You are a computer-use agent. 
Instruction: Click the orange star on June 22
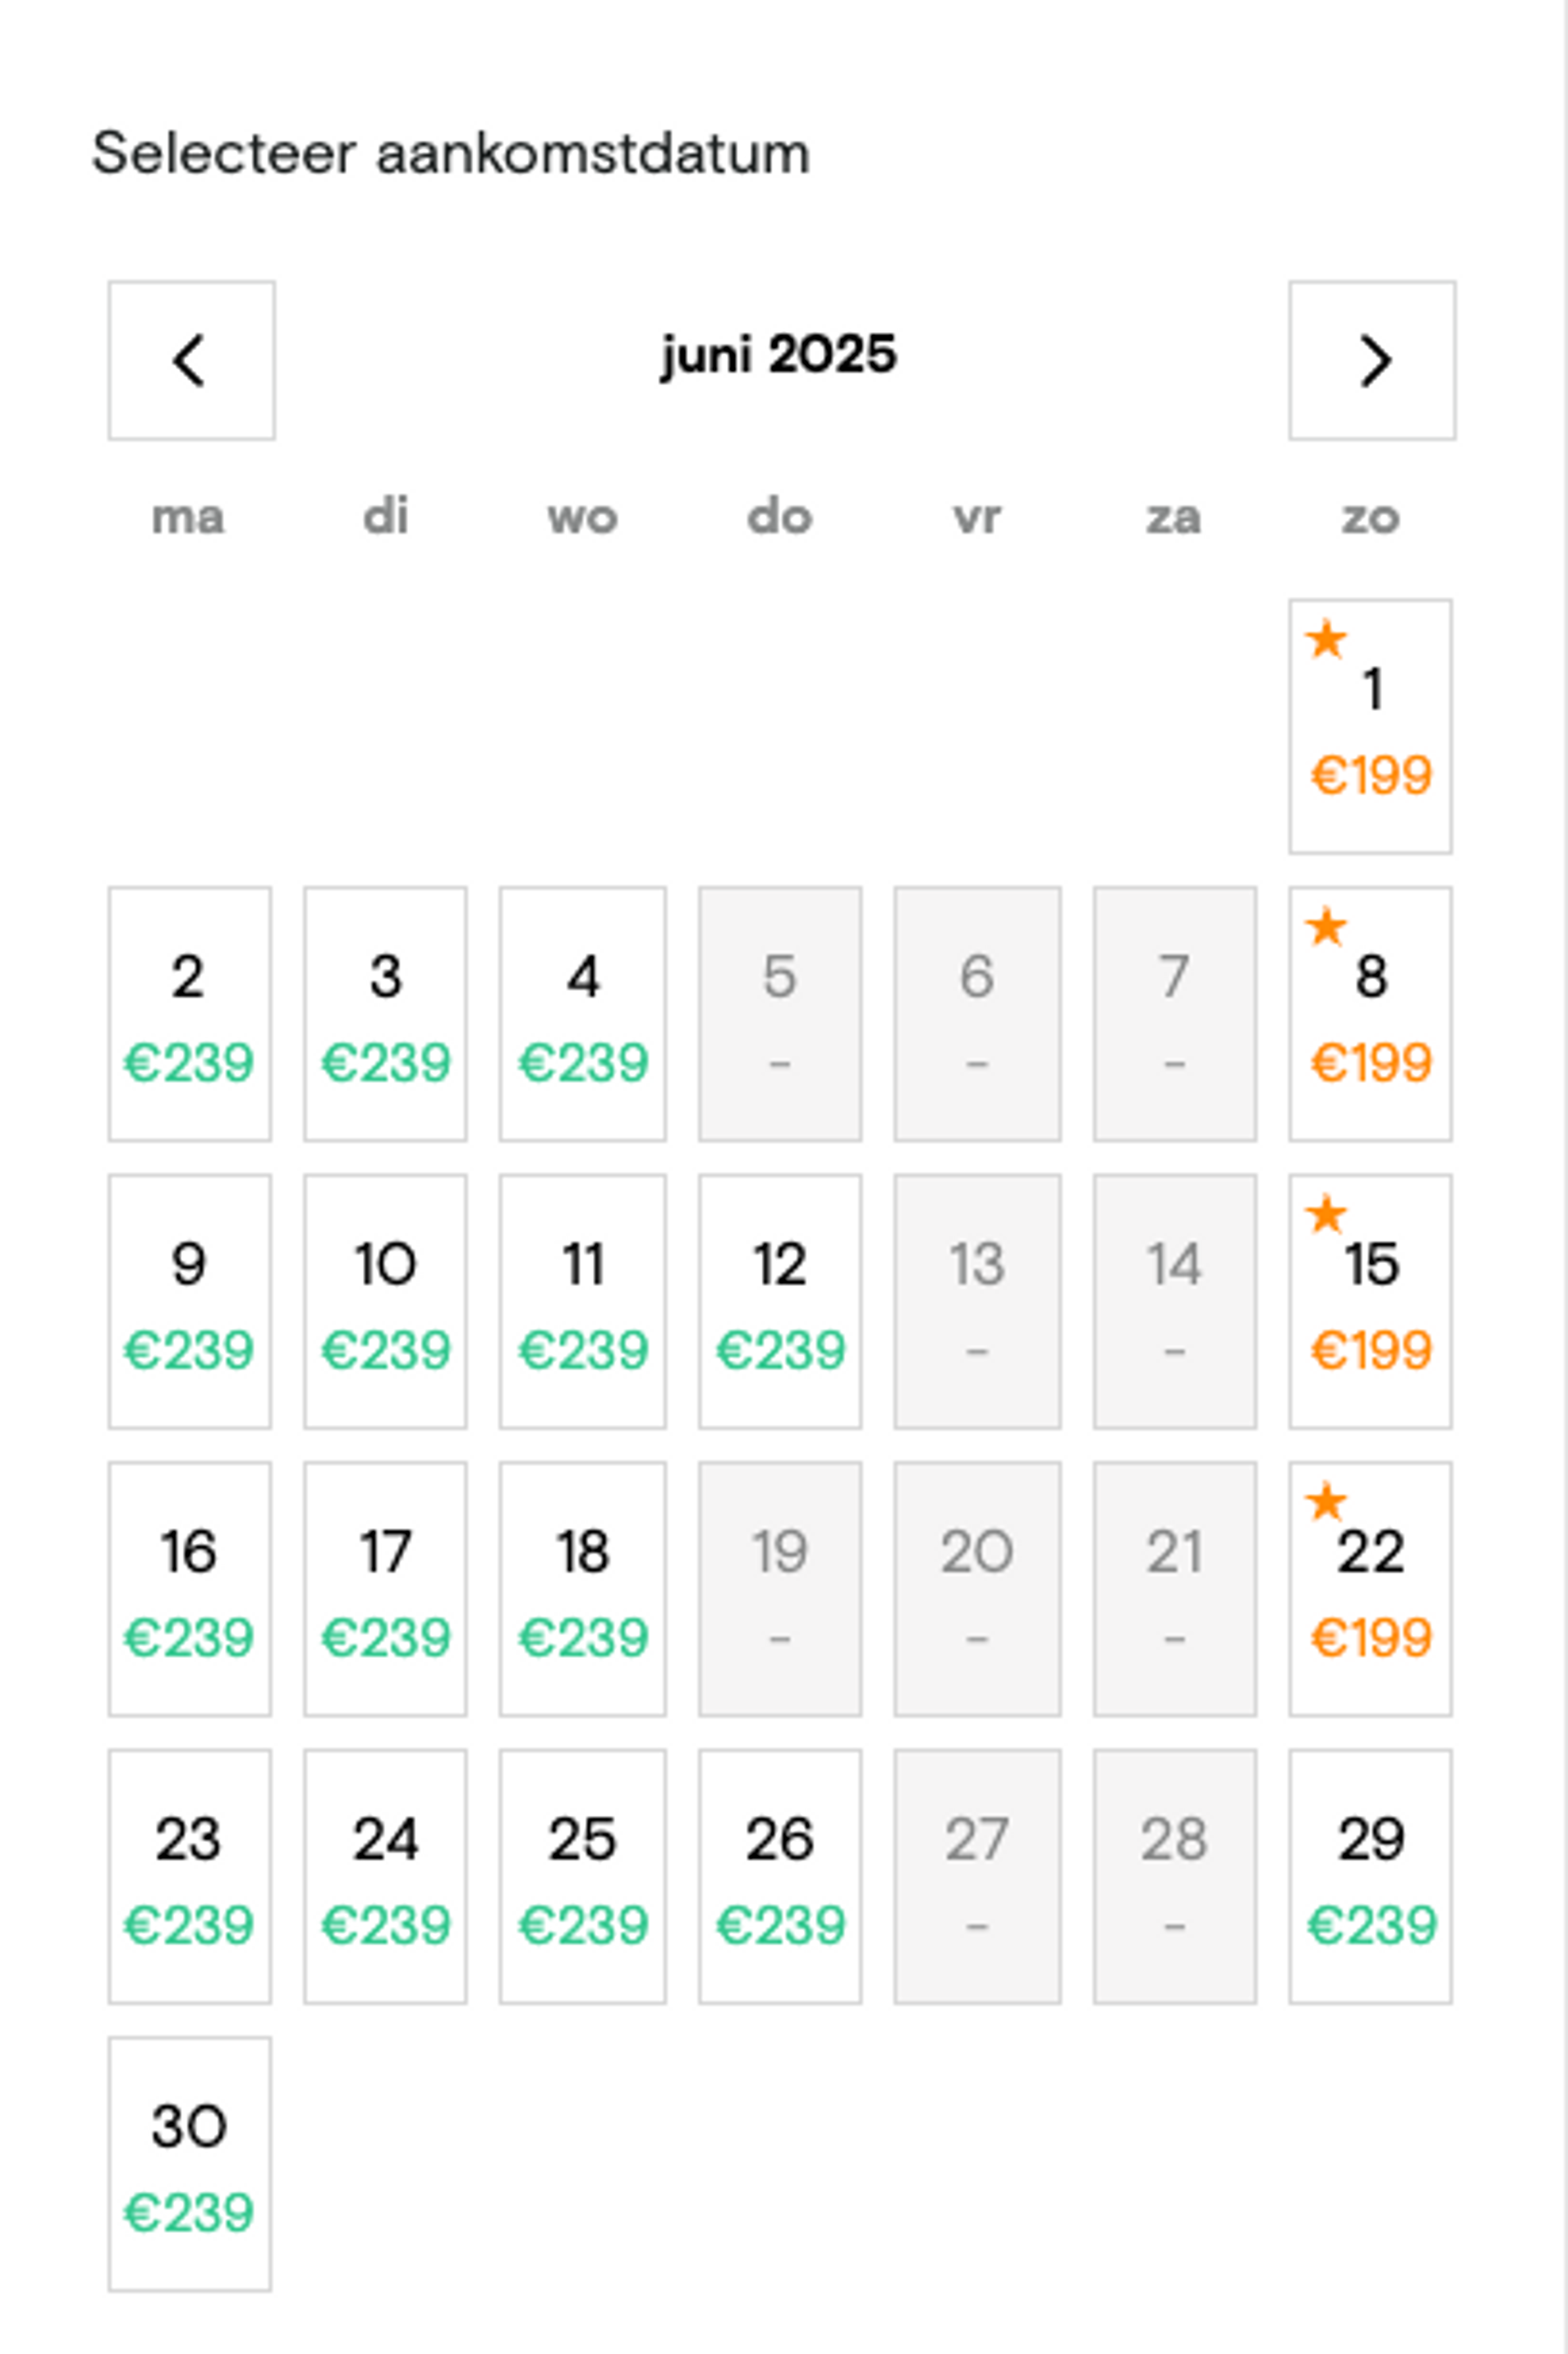(x=1326, y=1501)
